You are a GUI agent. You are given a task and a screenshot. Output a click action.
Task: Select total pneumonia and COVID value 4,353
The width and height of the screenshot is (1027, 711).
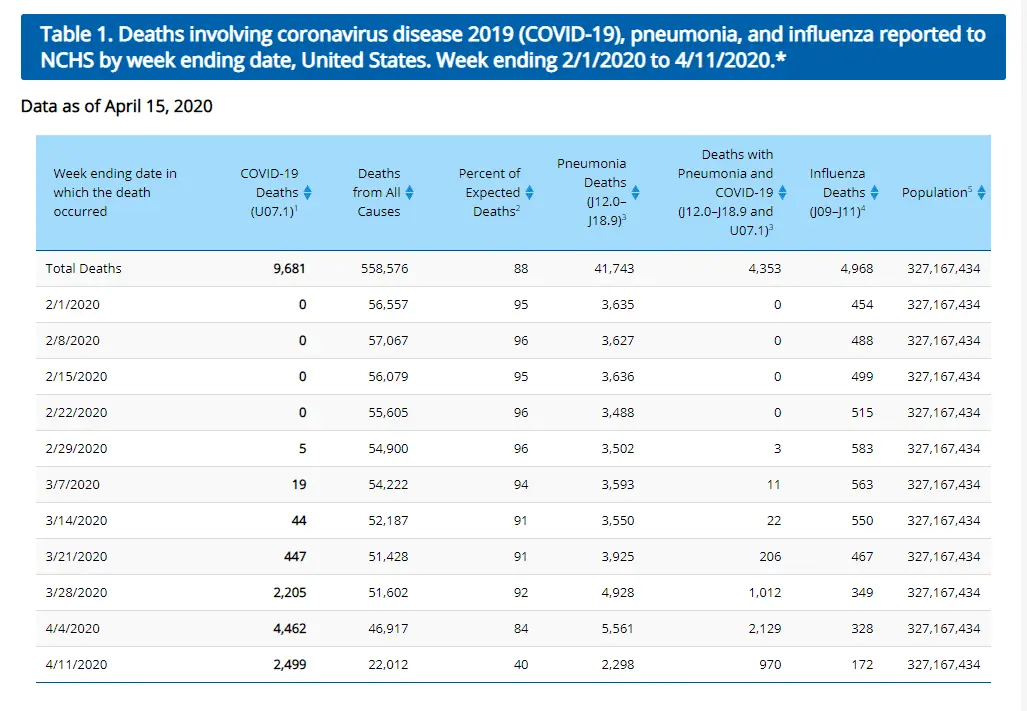coord(764,268)
